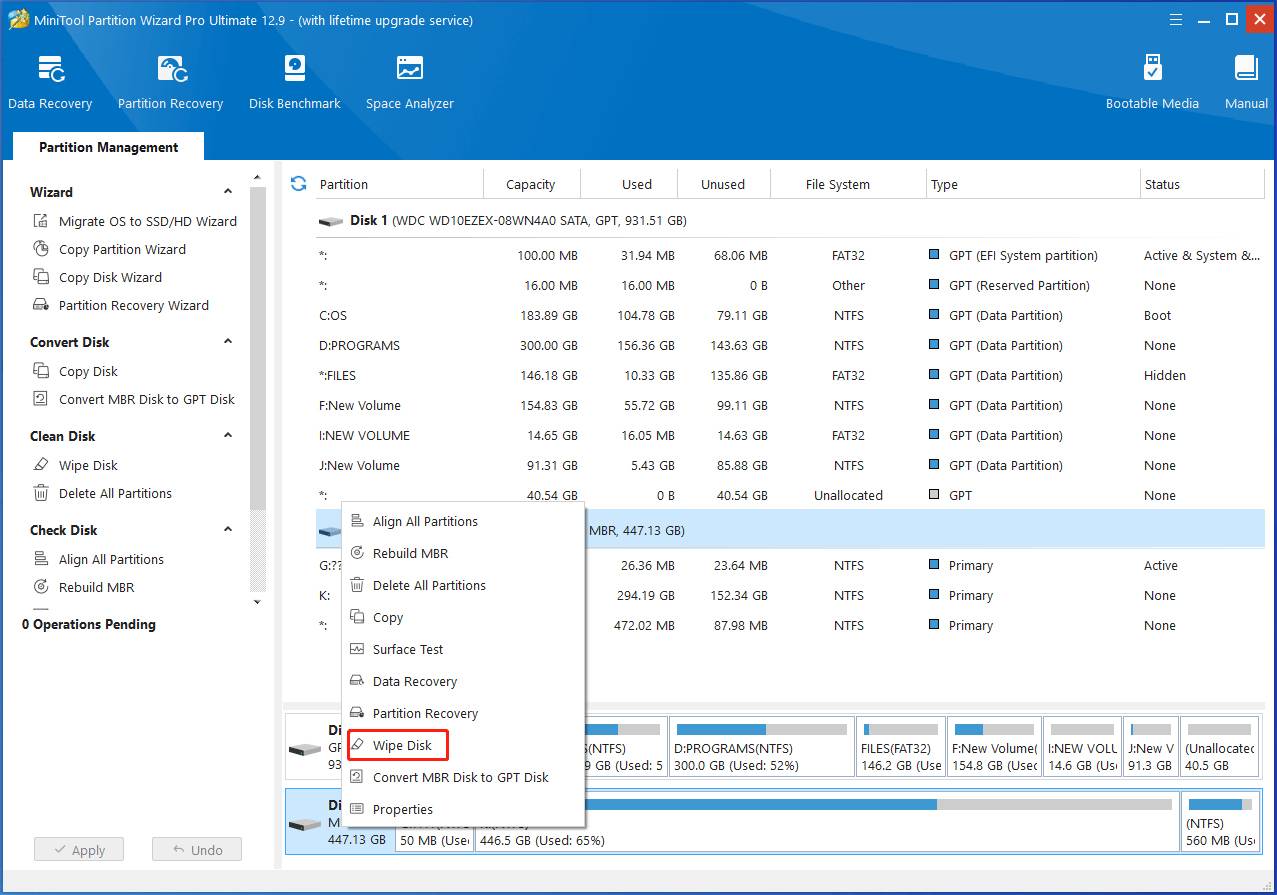Choose Align All Partitions from context menu
The width and height of the screenshot is (1277, 895).
[x=463, y=521]
